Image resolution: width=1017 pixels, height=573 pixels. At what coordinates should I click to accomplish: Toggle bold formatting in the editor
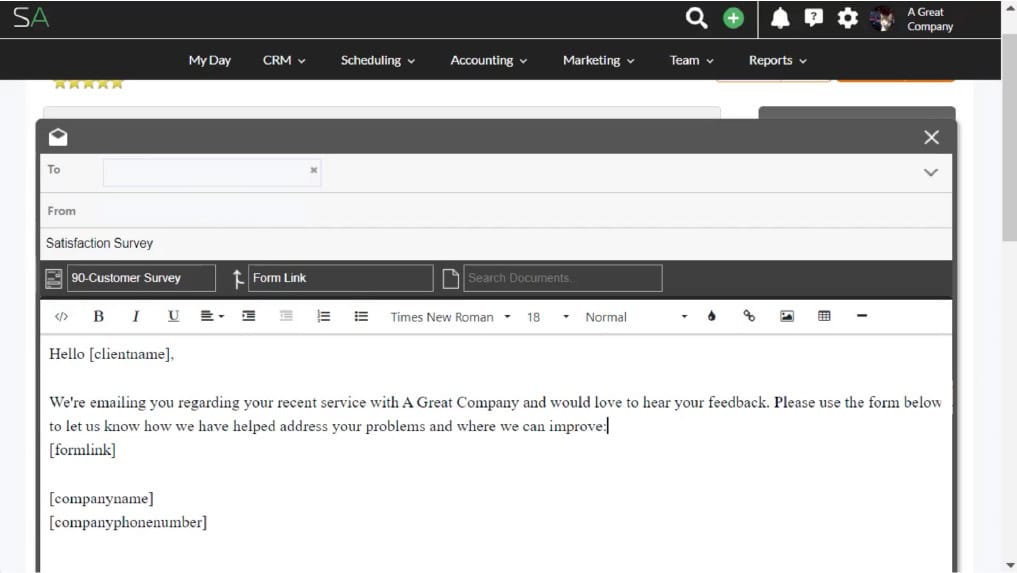point(98,316)
